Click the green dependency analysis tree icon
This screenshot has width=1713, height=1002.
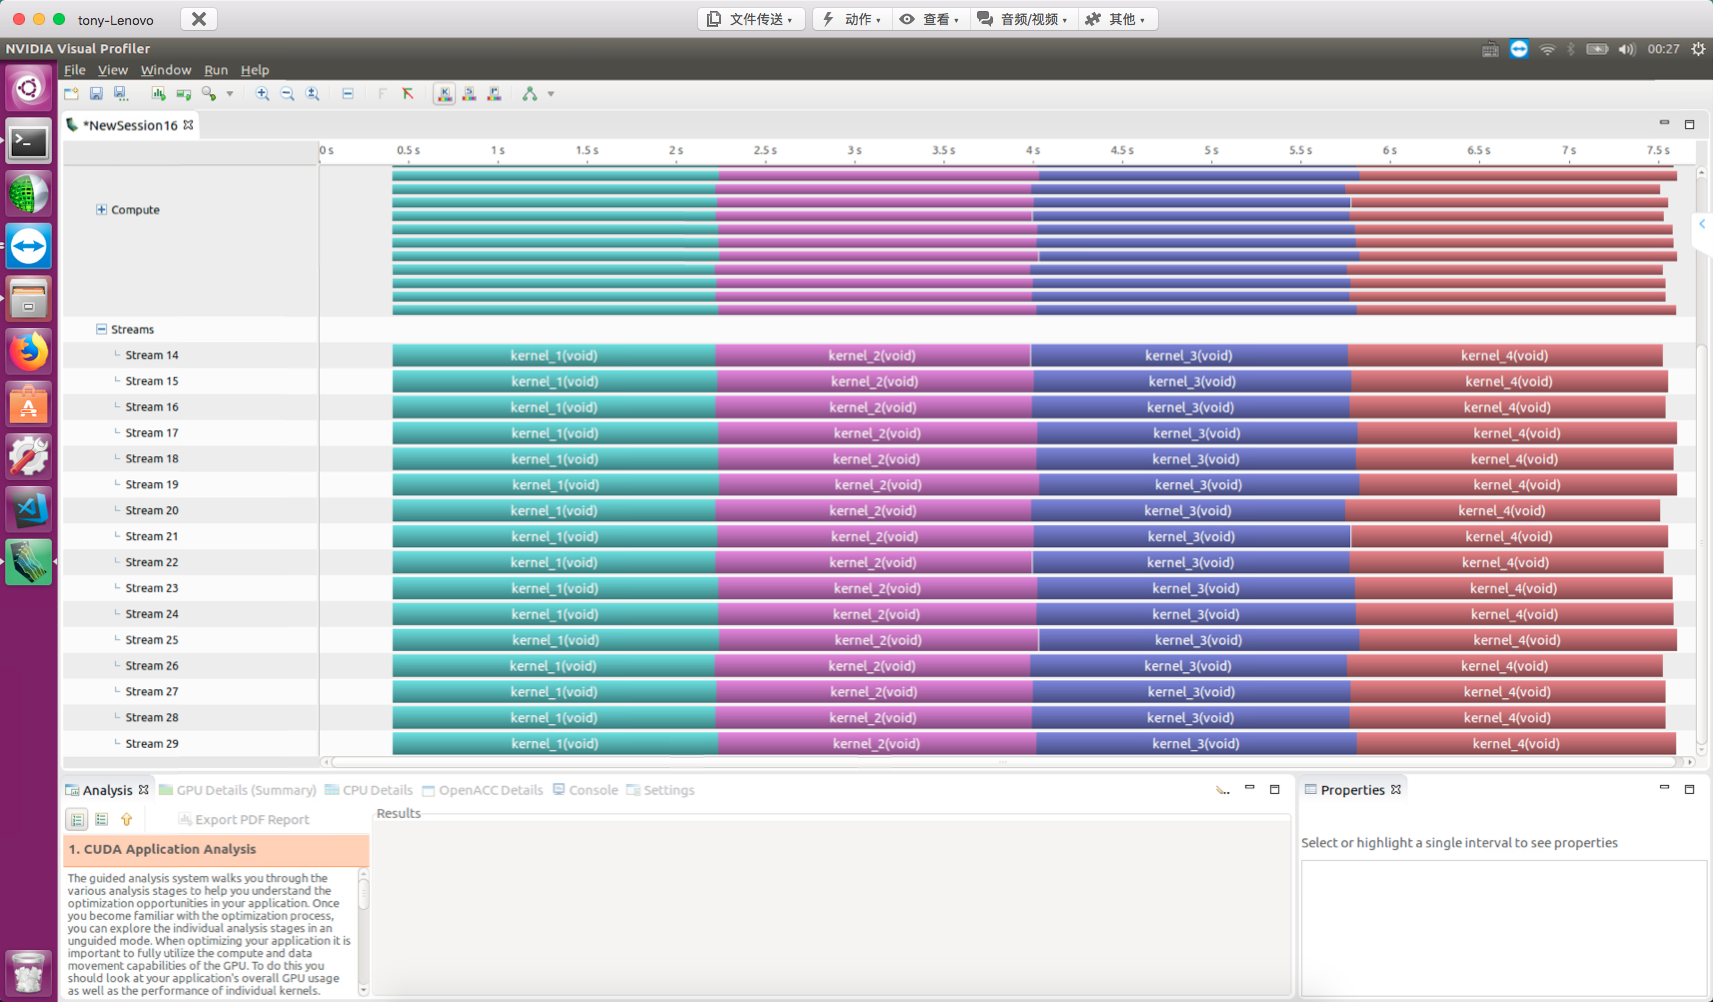530,94
